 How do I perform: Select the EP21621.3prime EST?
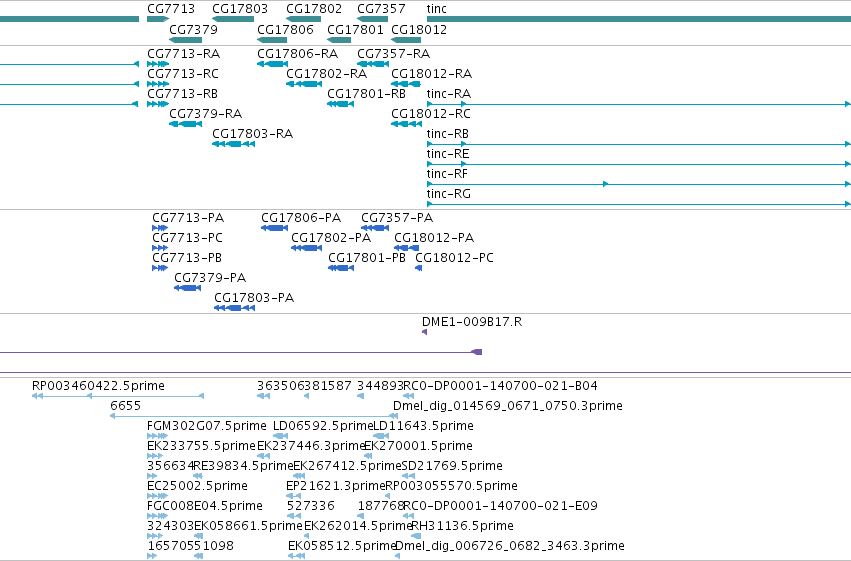coord(336,486)
